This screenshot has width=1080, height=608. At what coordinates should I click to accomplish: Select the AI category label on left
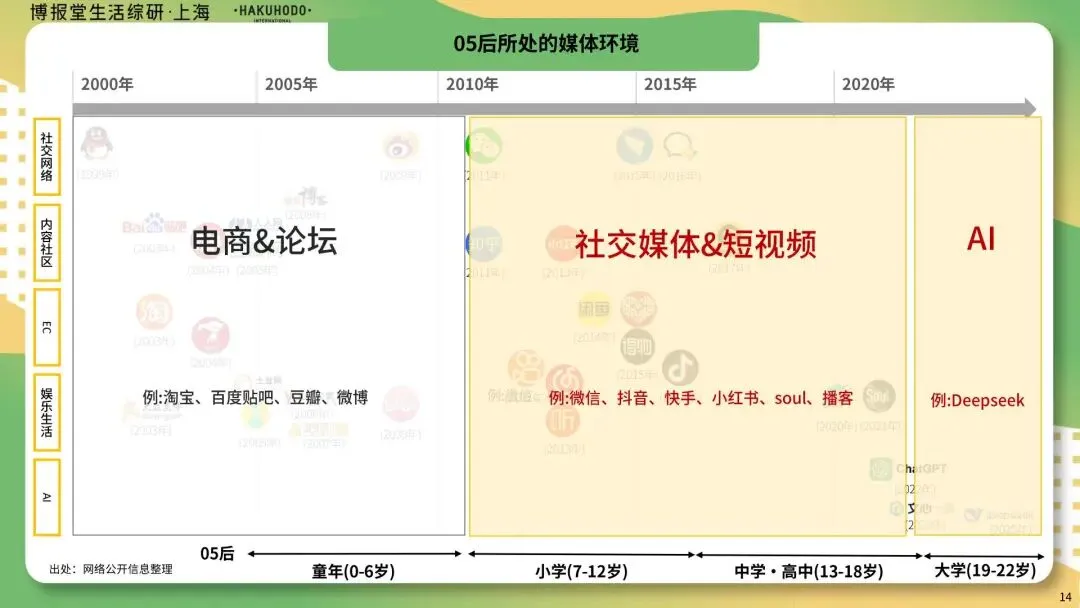(47, 497)
